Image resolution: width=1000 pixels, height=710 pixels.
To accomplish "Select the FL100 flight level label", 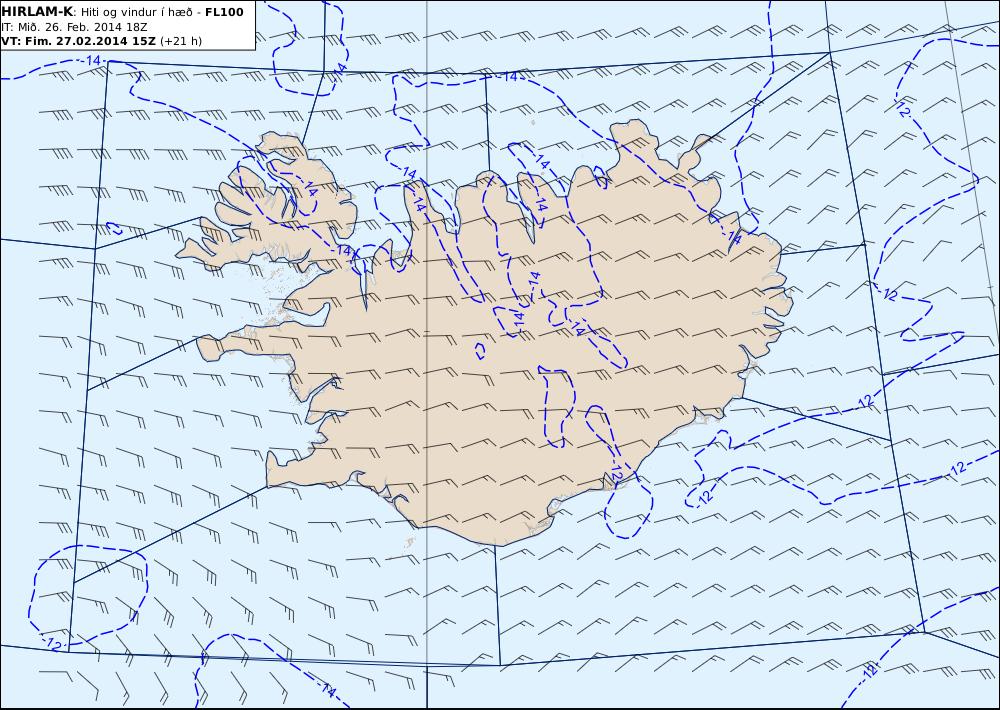I will click(224, 12).
